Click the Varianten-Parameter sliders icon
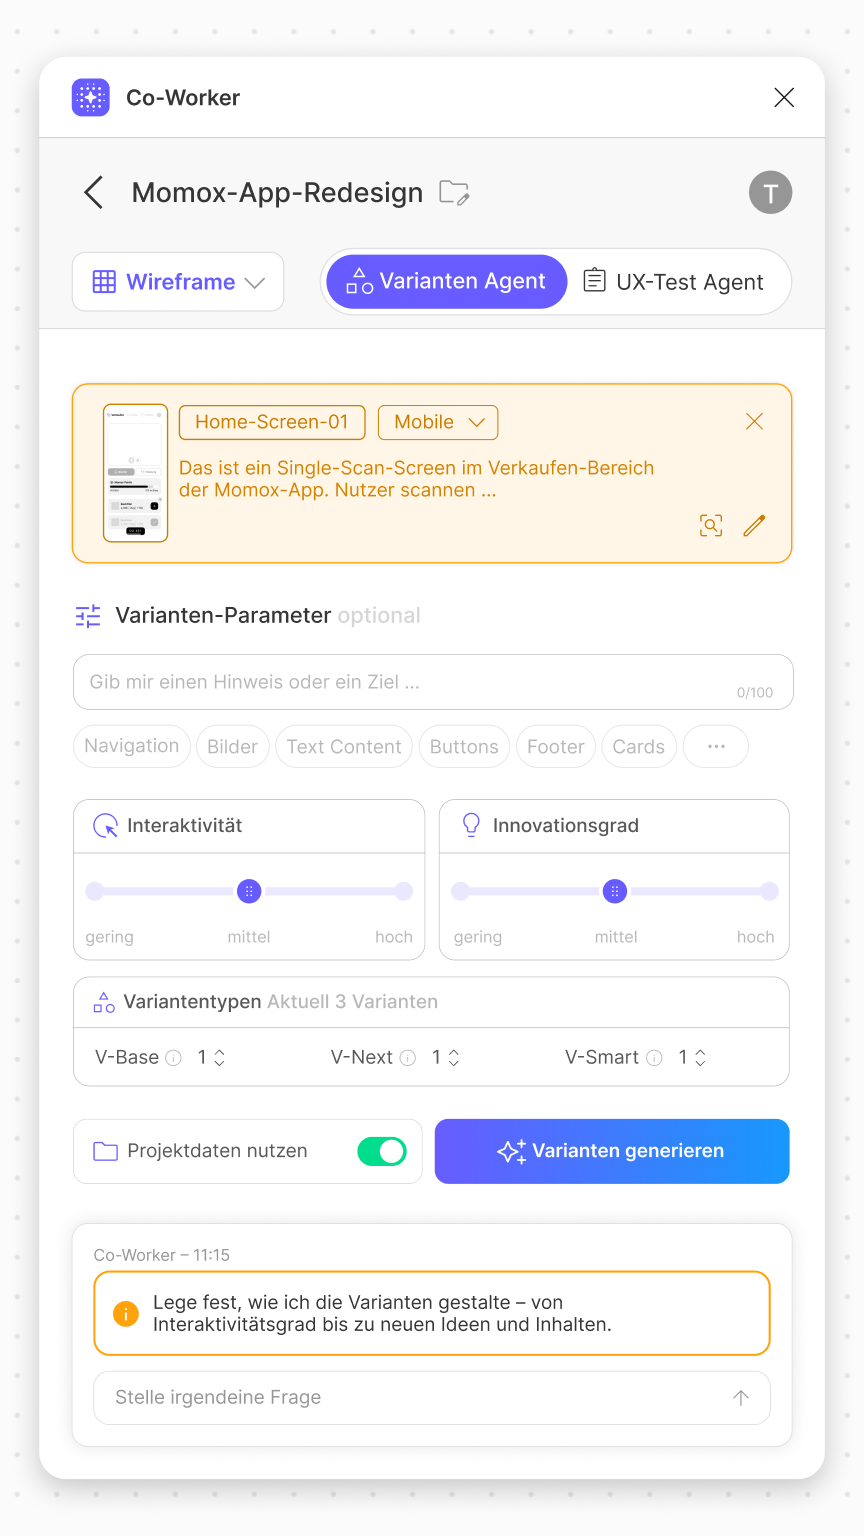Viewport: 865px width, 1536px height. (x=88, y=616)
